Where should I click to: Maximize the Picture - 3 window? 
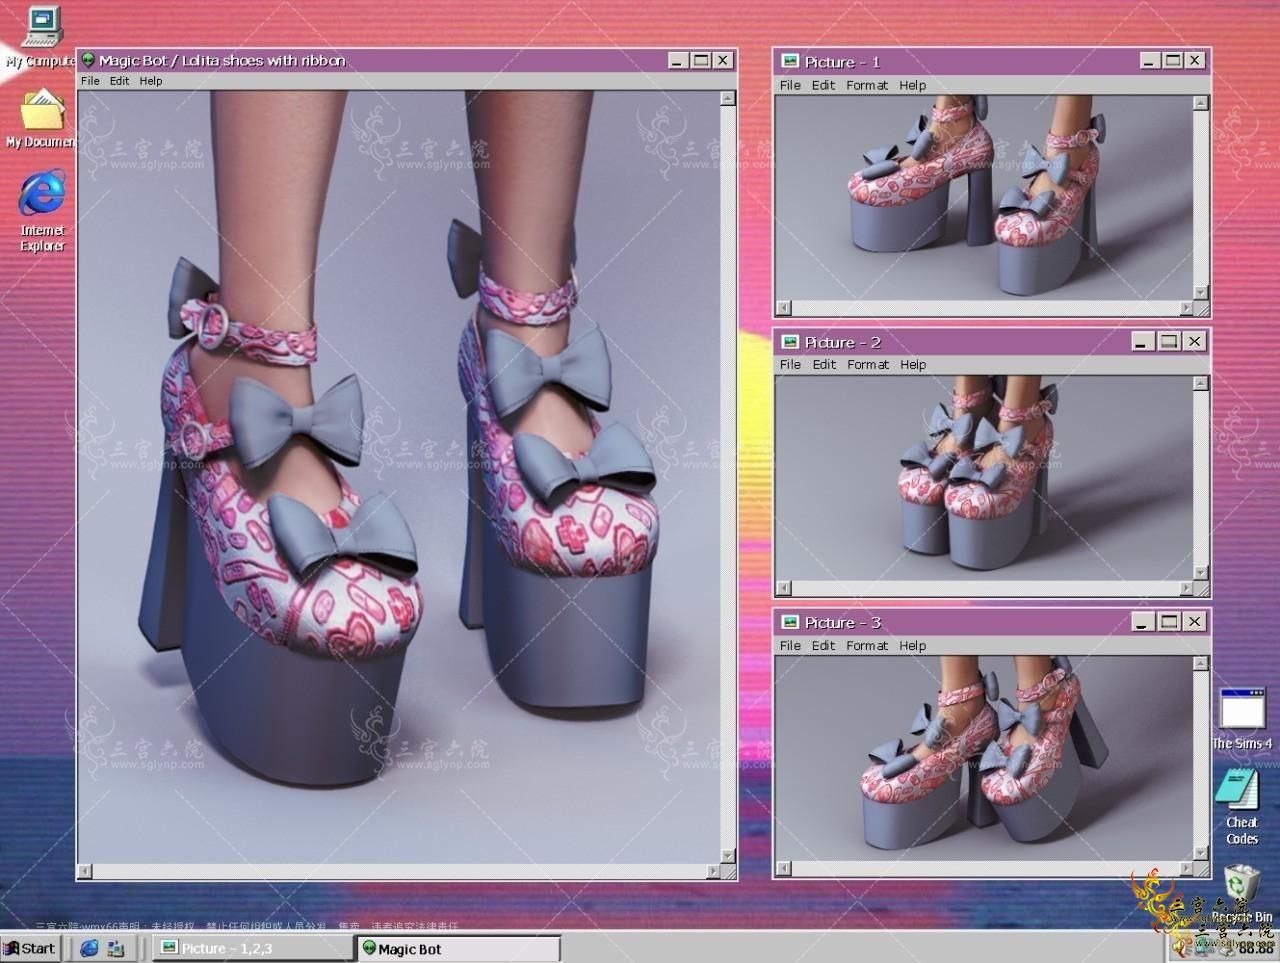pos(1168,622)
